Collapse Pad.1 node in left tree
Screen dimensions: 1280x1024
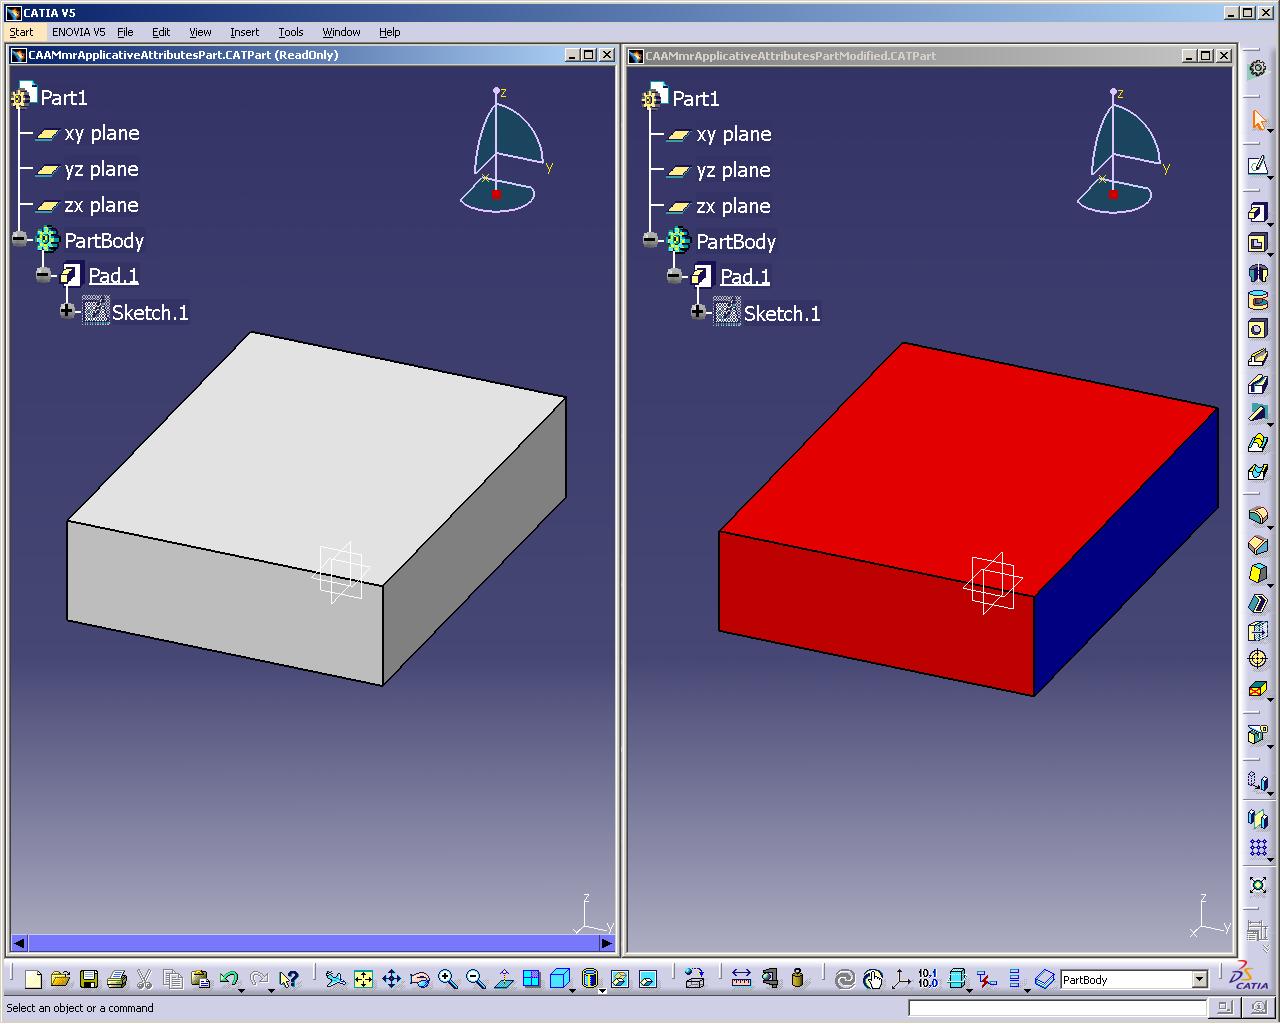43,274
